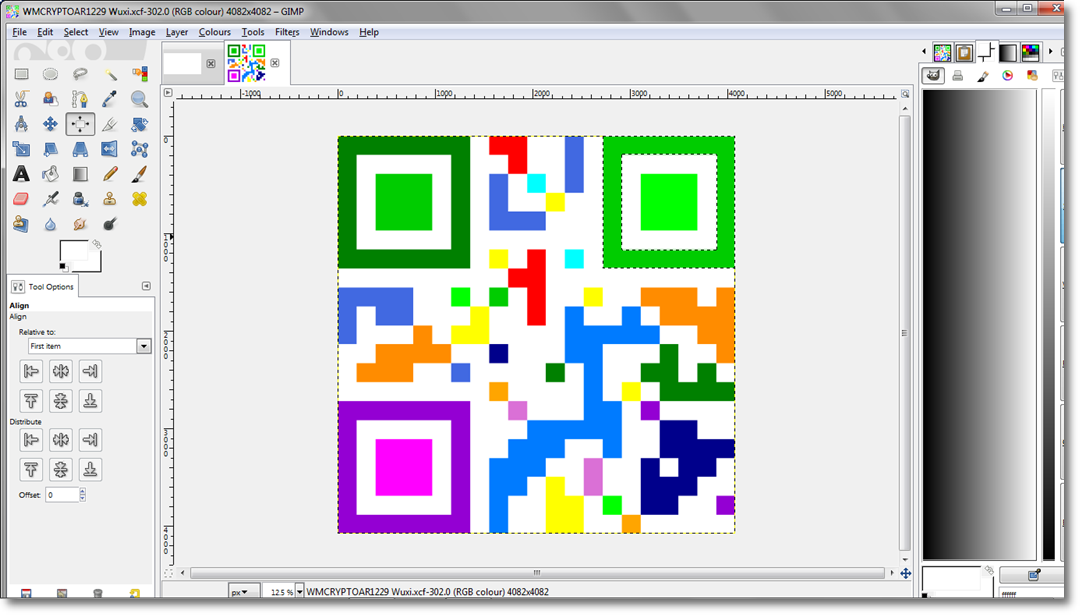This screenshot has width=1080, height=615.
Task: Select the Fuzzy Select magic wand tool
Action: (110, 74)
